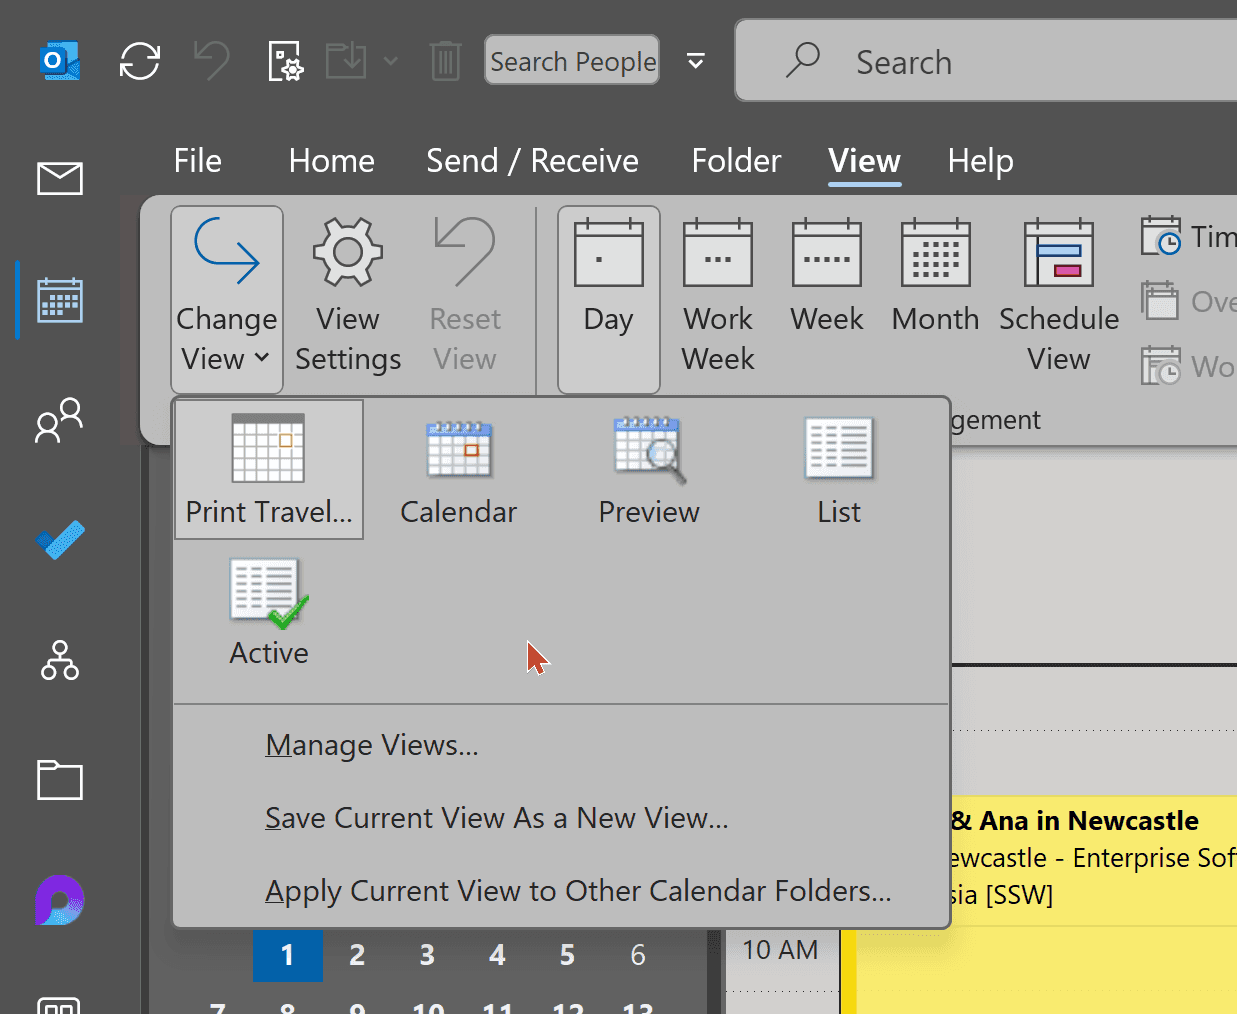Choose Save Current View As a New View
This screenshot has height=1014, width=1237.
coord(496,818)
